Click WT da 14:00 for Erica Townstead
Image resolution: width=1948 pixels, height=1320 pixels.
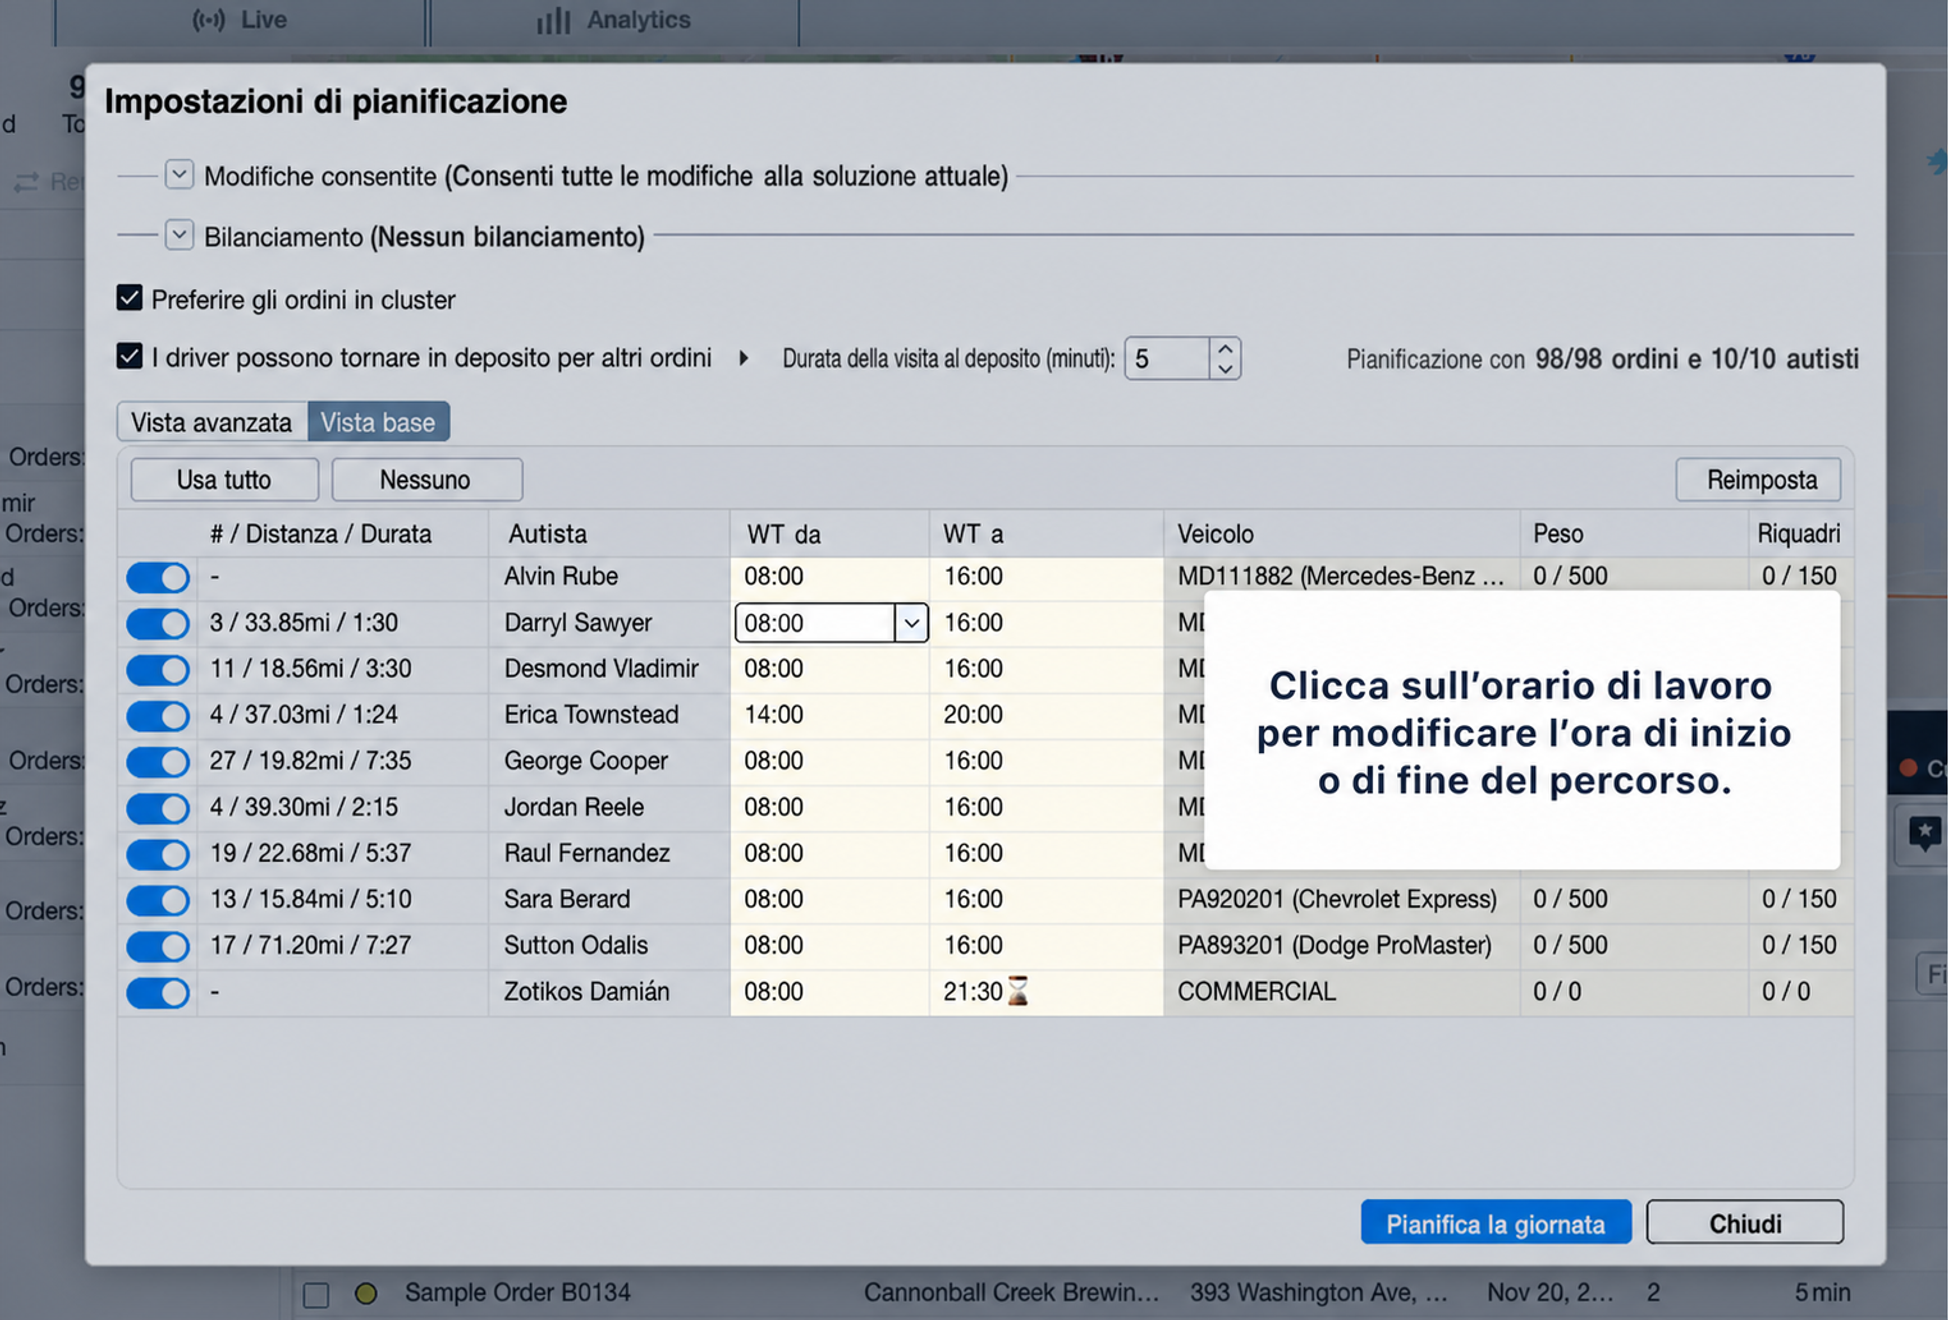[829, 715]
